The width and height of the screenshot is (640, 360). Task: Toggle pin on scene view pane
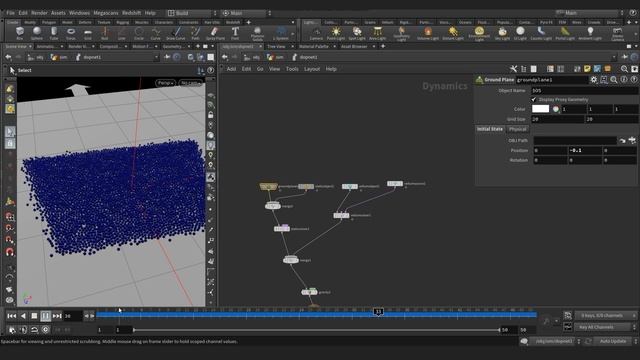[167, 57]
